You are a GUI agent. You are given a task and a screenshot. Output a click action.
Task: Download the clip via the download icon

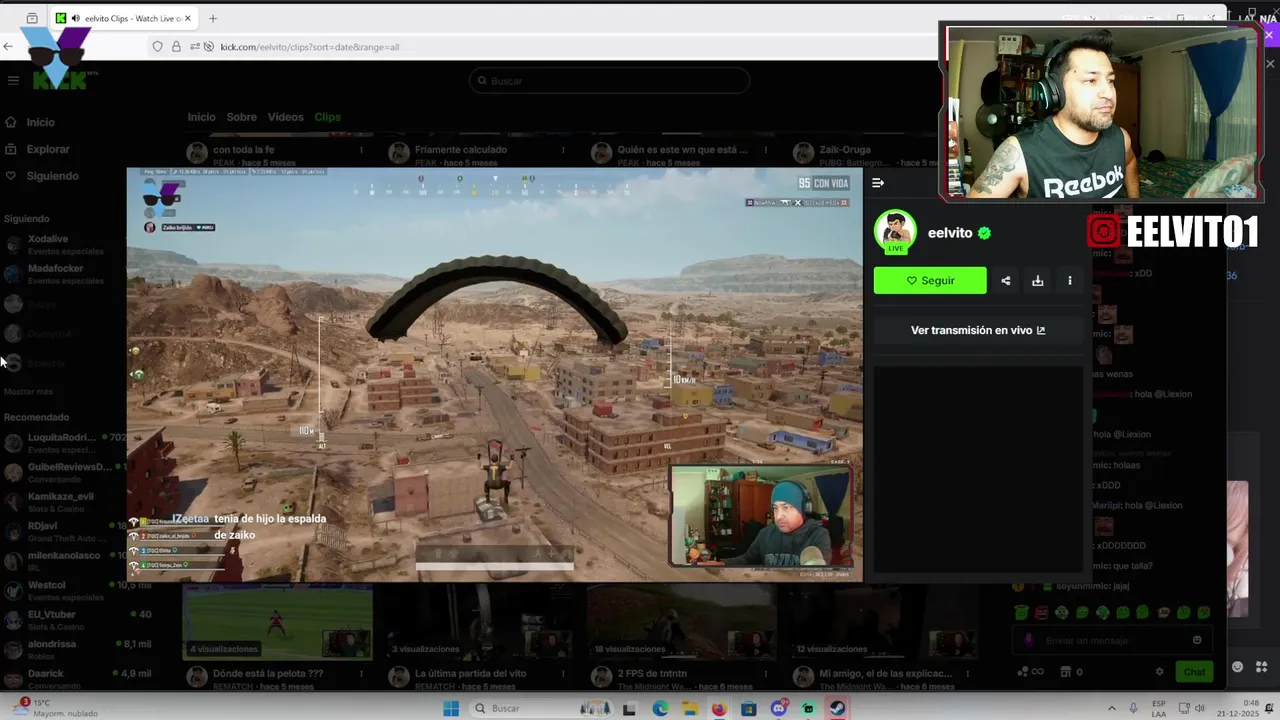1038,281
